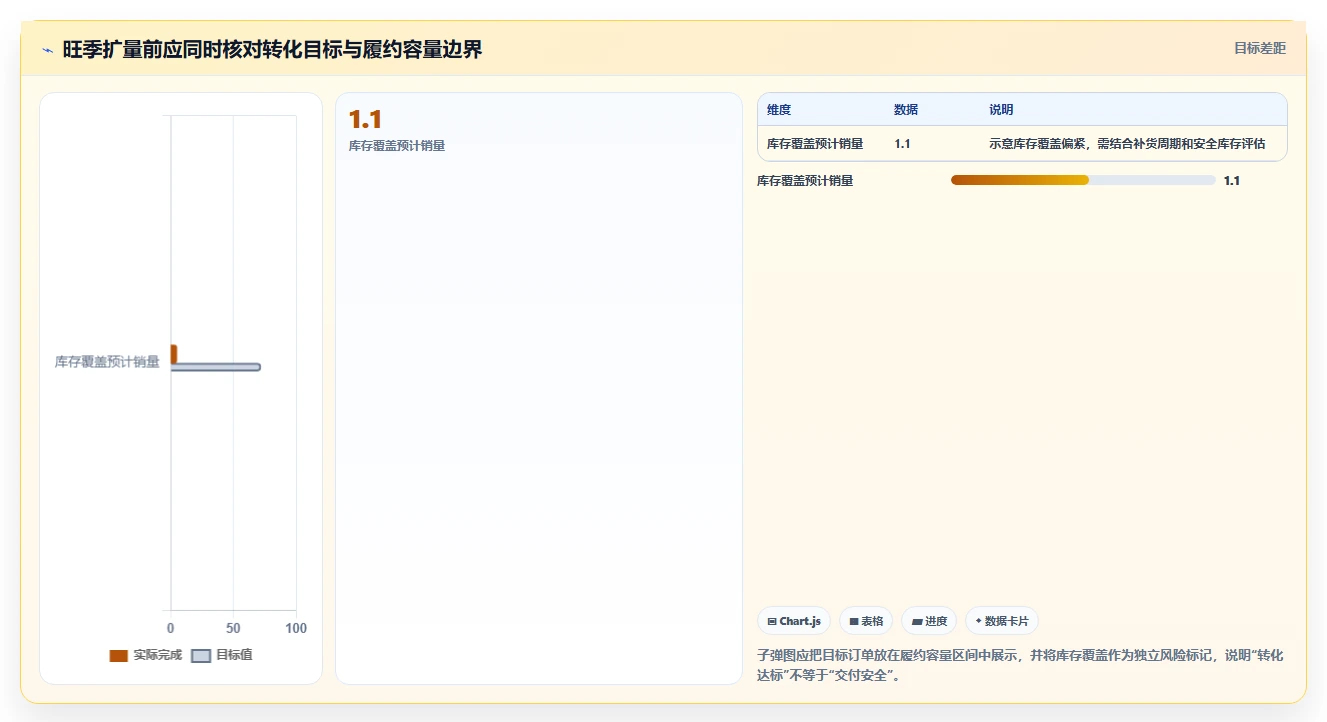Screen dimensions: 1327x722
Task: Click the orange 实际完成 bar in chart
Action: click(x=174, y=354)
